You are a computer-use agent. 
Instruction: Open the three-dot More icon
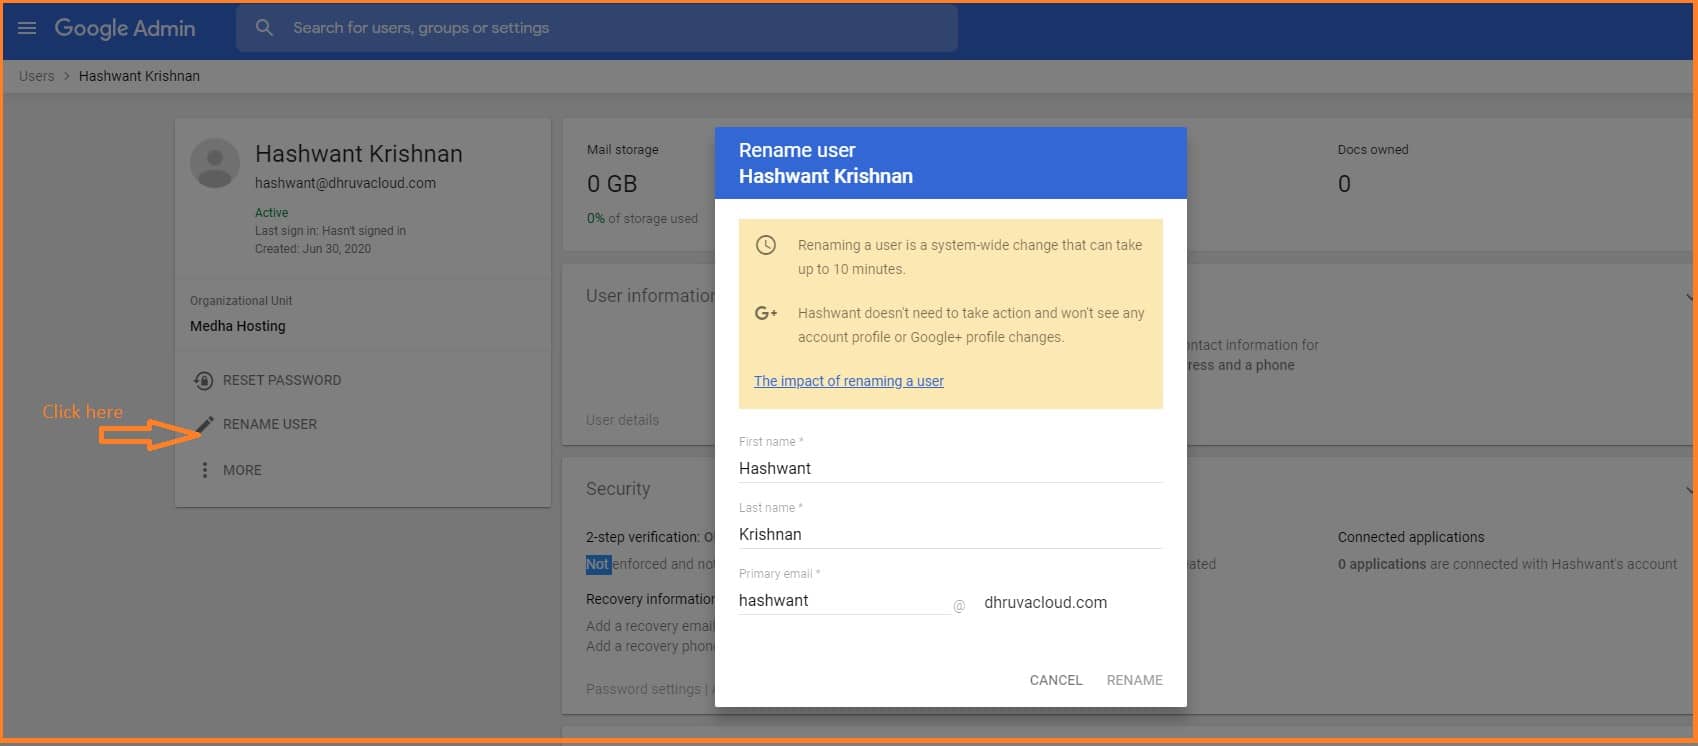coord(205,470)
